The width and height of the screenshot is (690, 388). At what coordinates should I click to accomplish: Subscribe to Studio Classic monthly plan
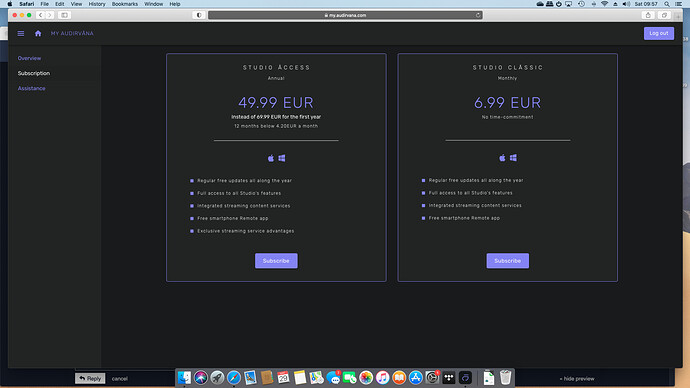pyautogui.click(x=507, y=260)
